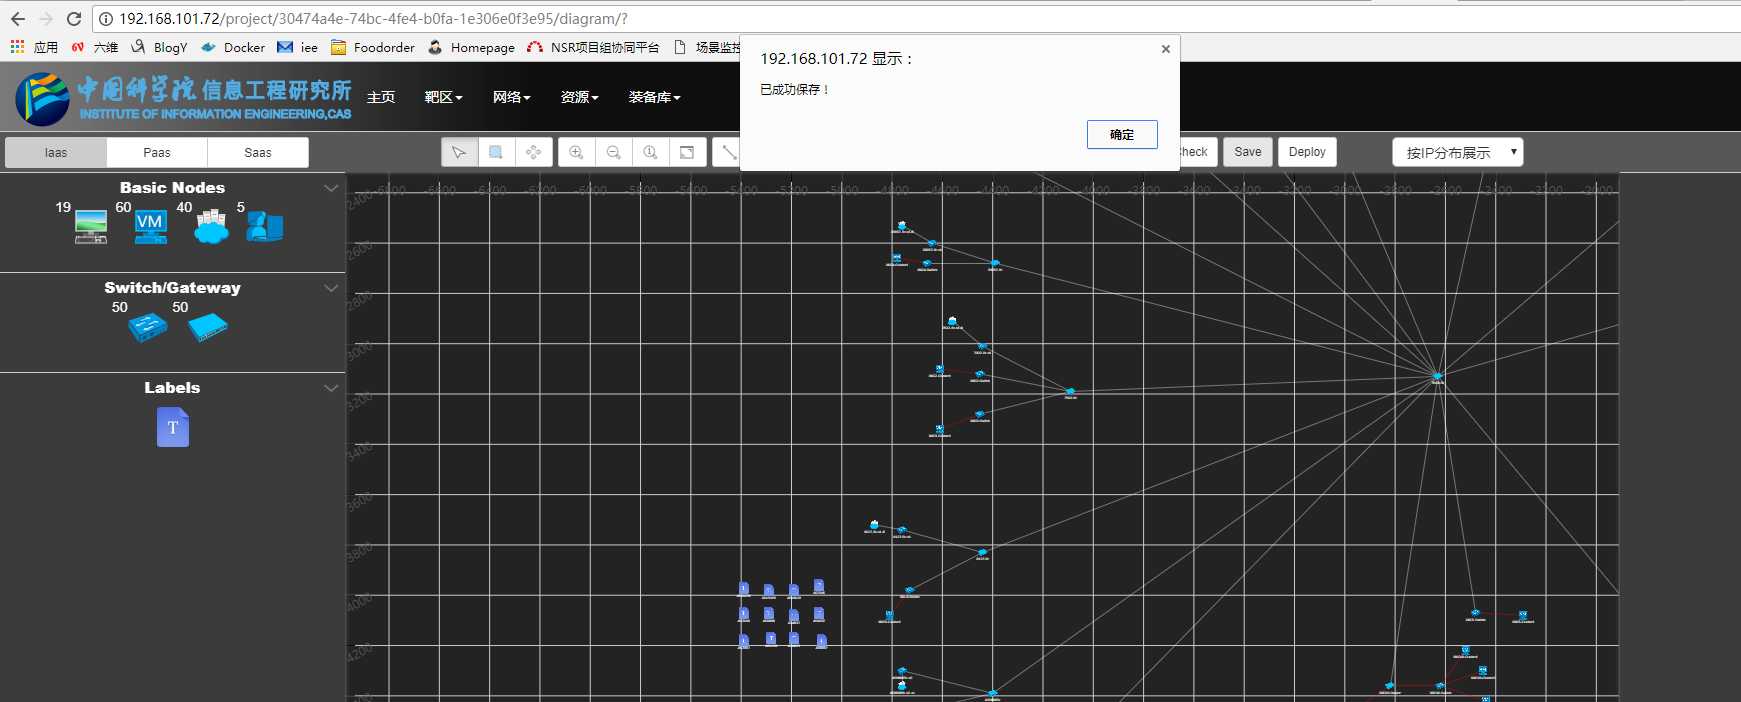Screen dimensions: 1741x702
Task: Select the line connector tool
Action: point(727,152)
